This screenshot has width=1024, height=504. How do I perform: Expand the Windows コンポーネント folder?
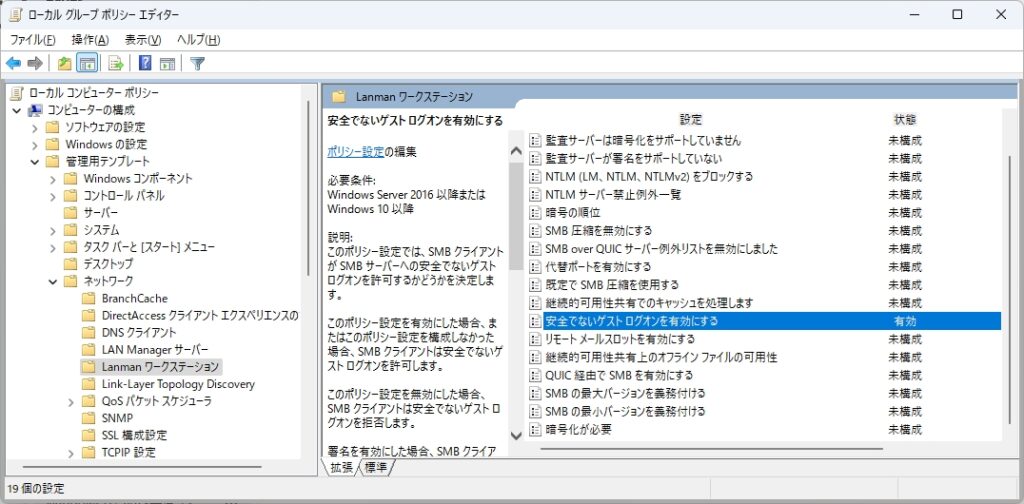coord(52,178)
